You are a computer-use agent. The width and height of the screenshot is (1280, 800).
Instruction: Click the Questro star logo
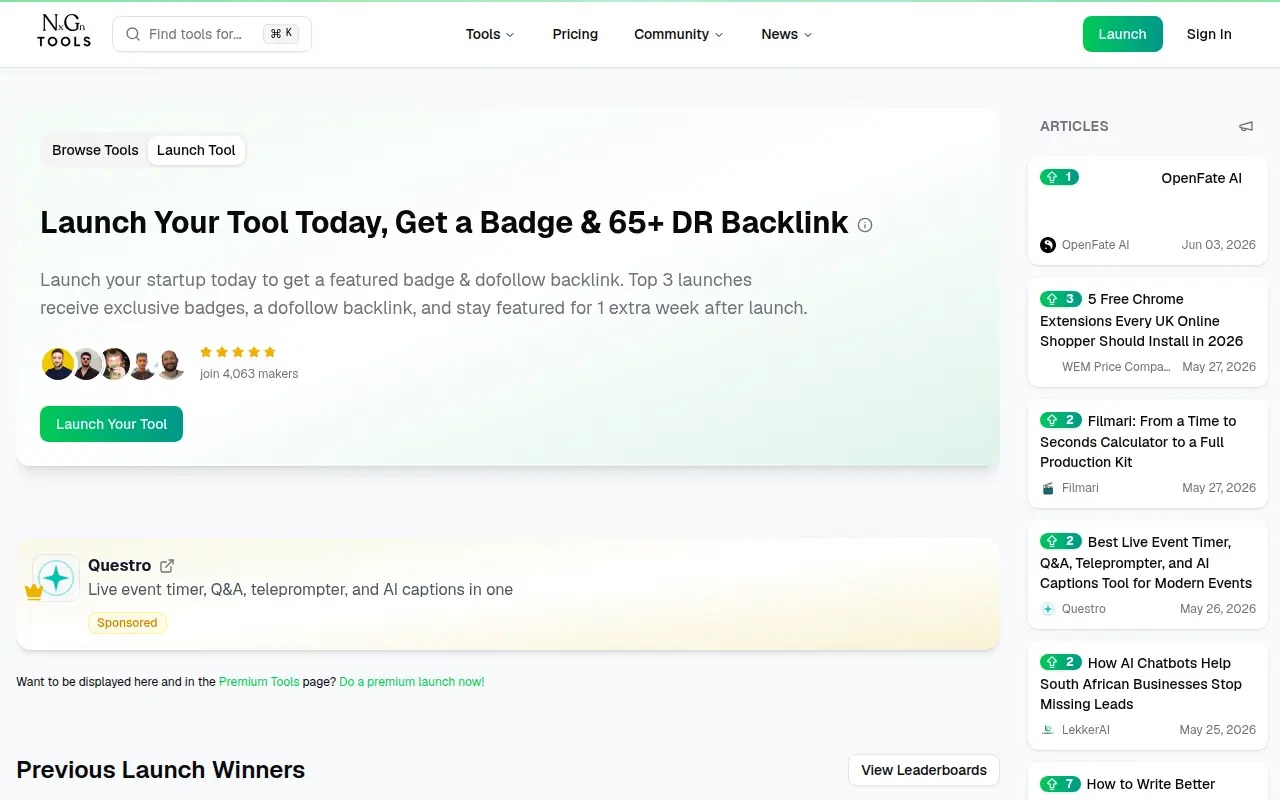pos(56,578)
